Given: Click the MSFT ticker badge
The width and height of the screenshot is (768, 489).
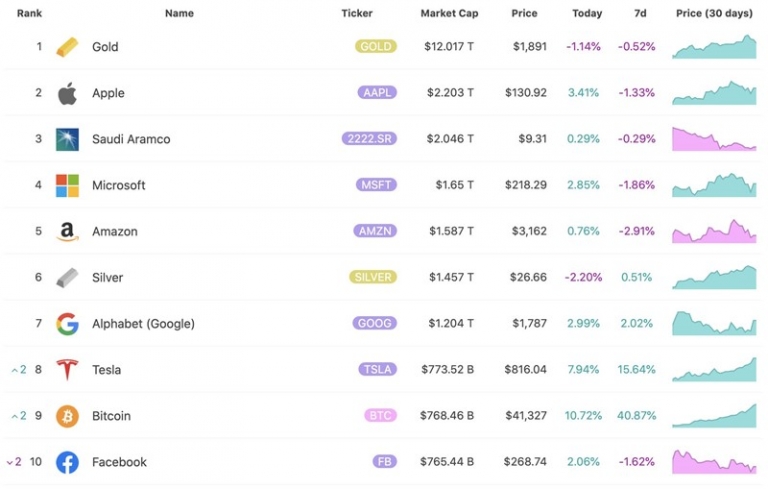Looking at the screenshot, I should (376, 185).
